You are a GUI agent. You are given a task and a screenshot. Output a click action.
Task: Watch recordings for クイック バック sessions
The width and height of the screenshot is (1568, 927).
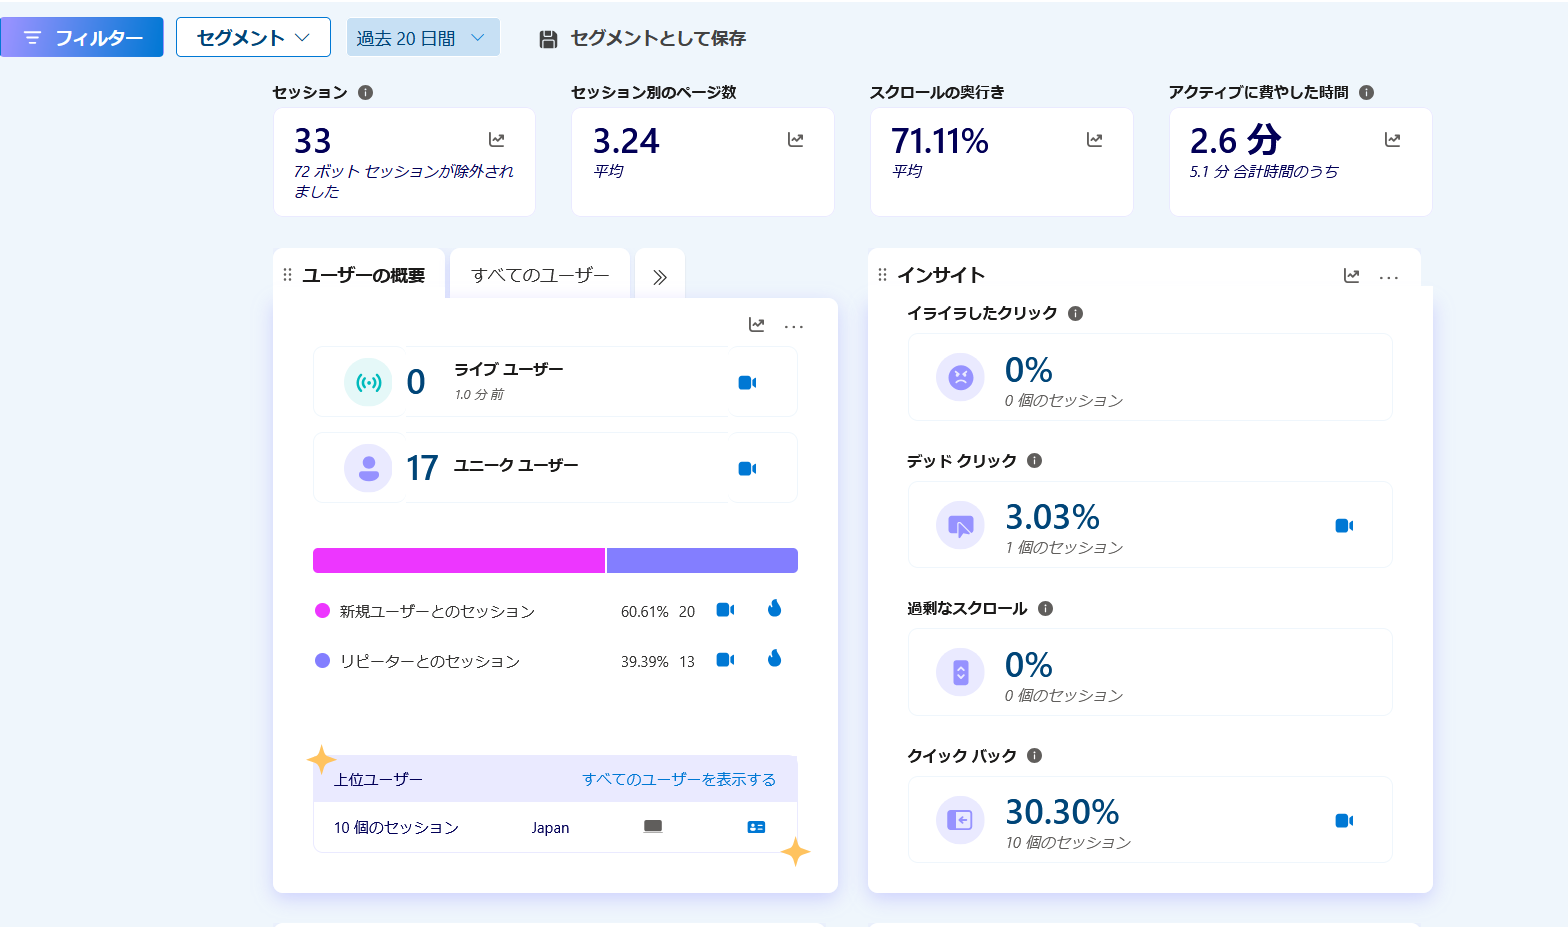tap(1344, 821)
